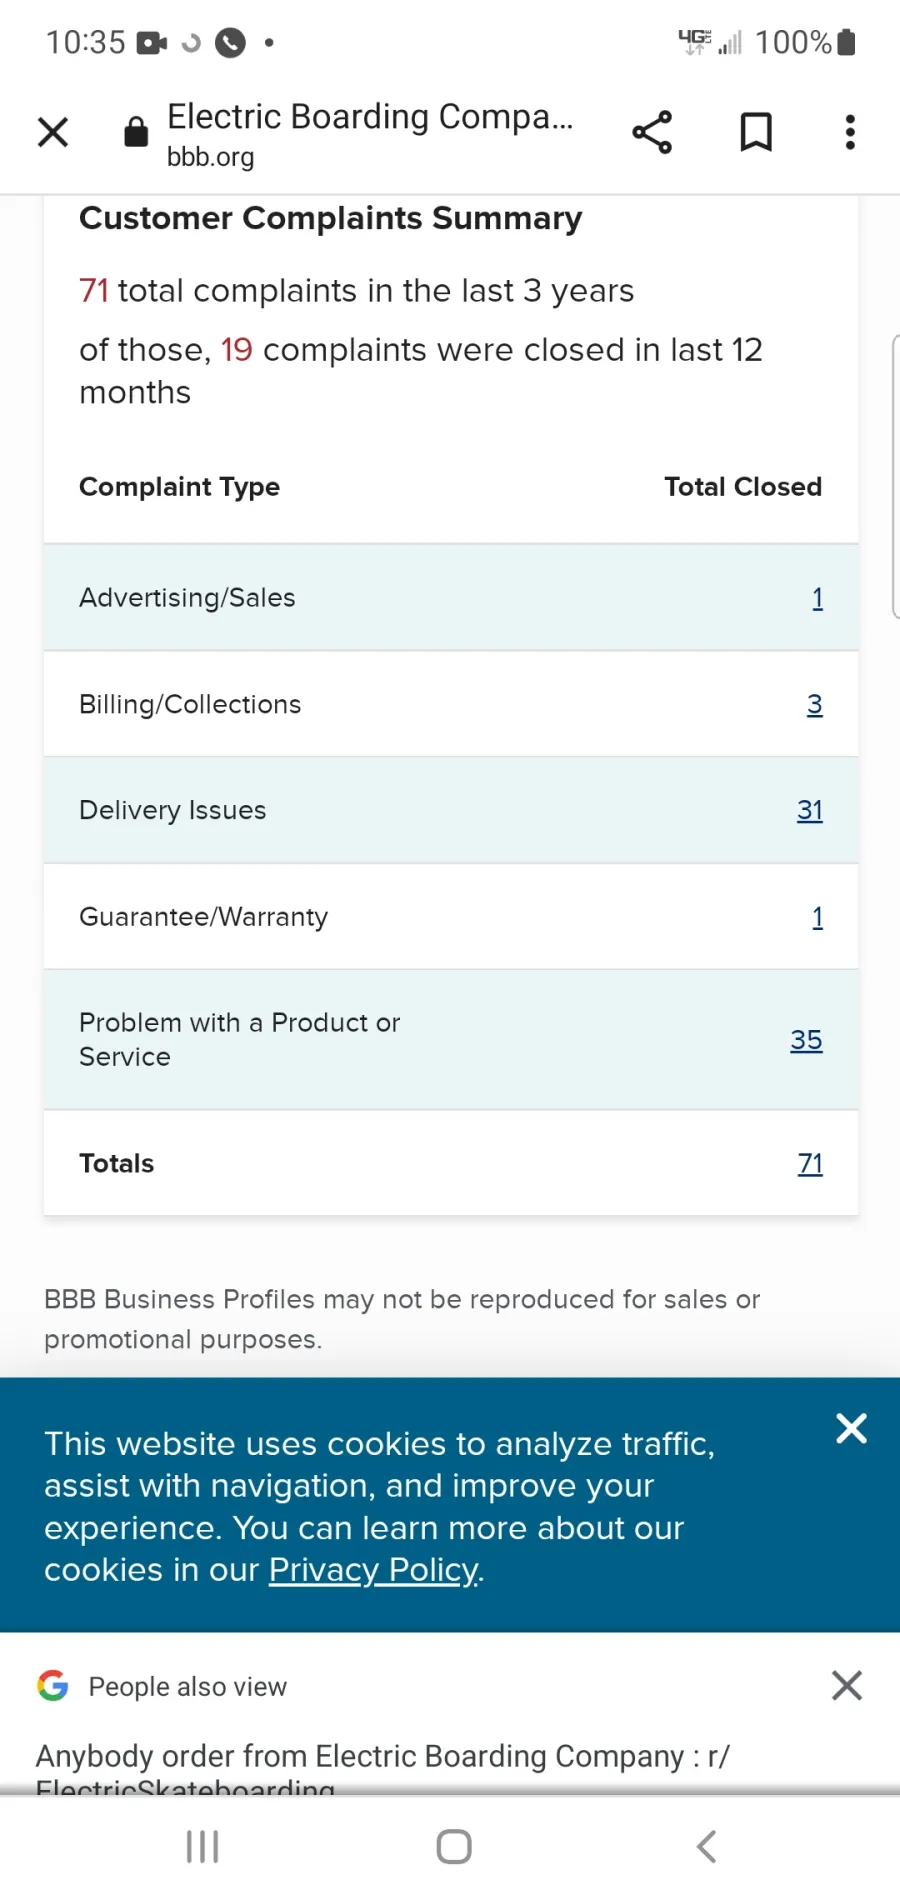This screenshot has width=900, height=1900.
Task: View the 3 Billing/Collections complaints
Action: (x=815, y=705)
